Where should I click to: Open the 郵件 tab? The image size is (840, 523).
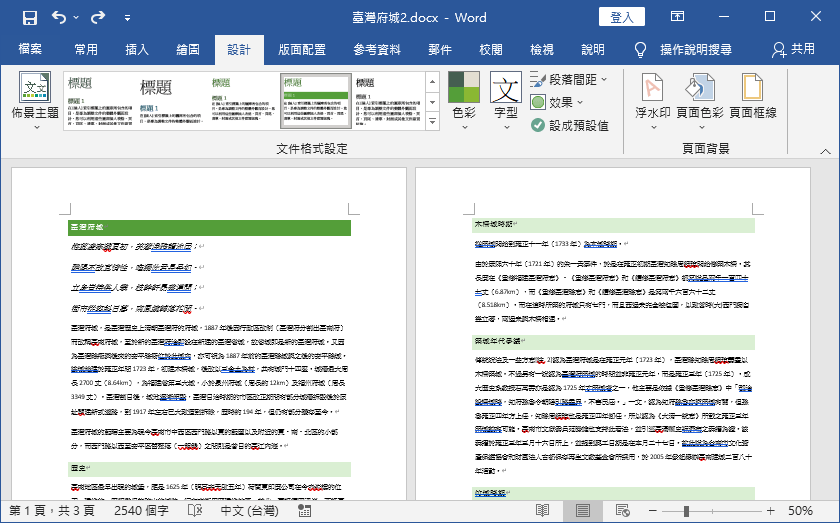(x=440, y=49)
